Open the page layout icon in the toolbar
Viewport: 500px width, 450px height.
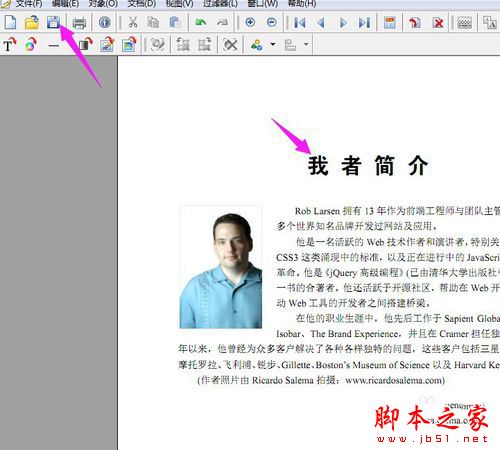coord(390,22)
